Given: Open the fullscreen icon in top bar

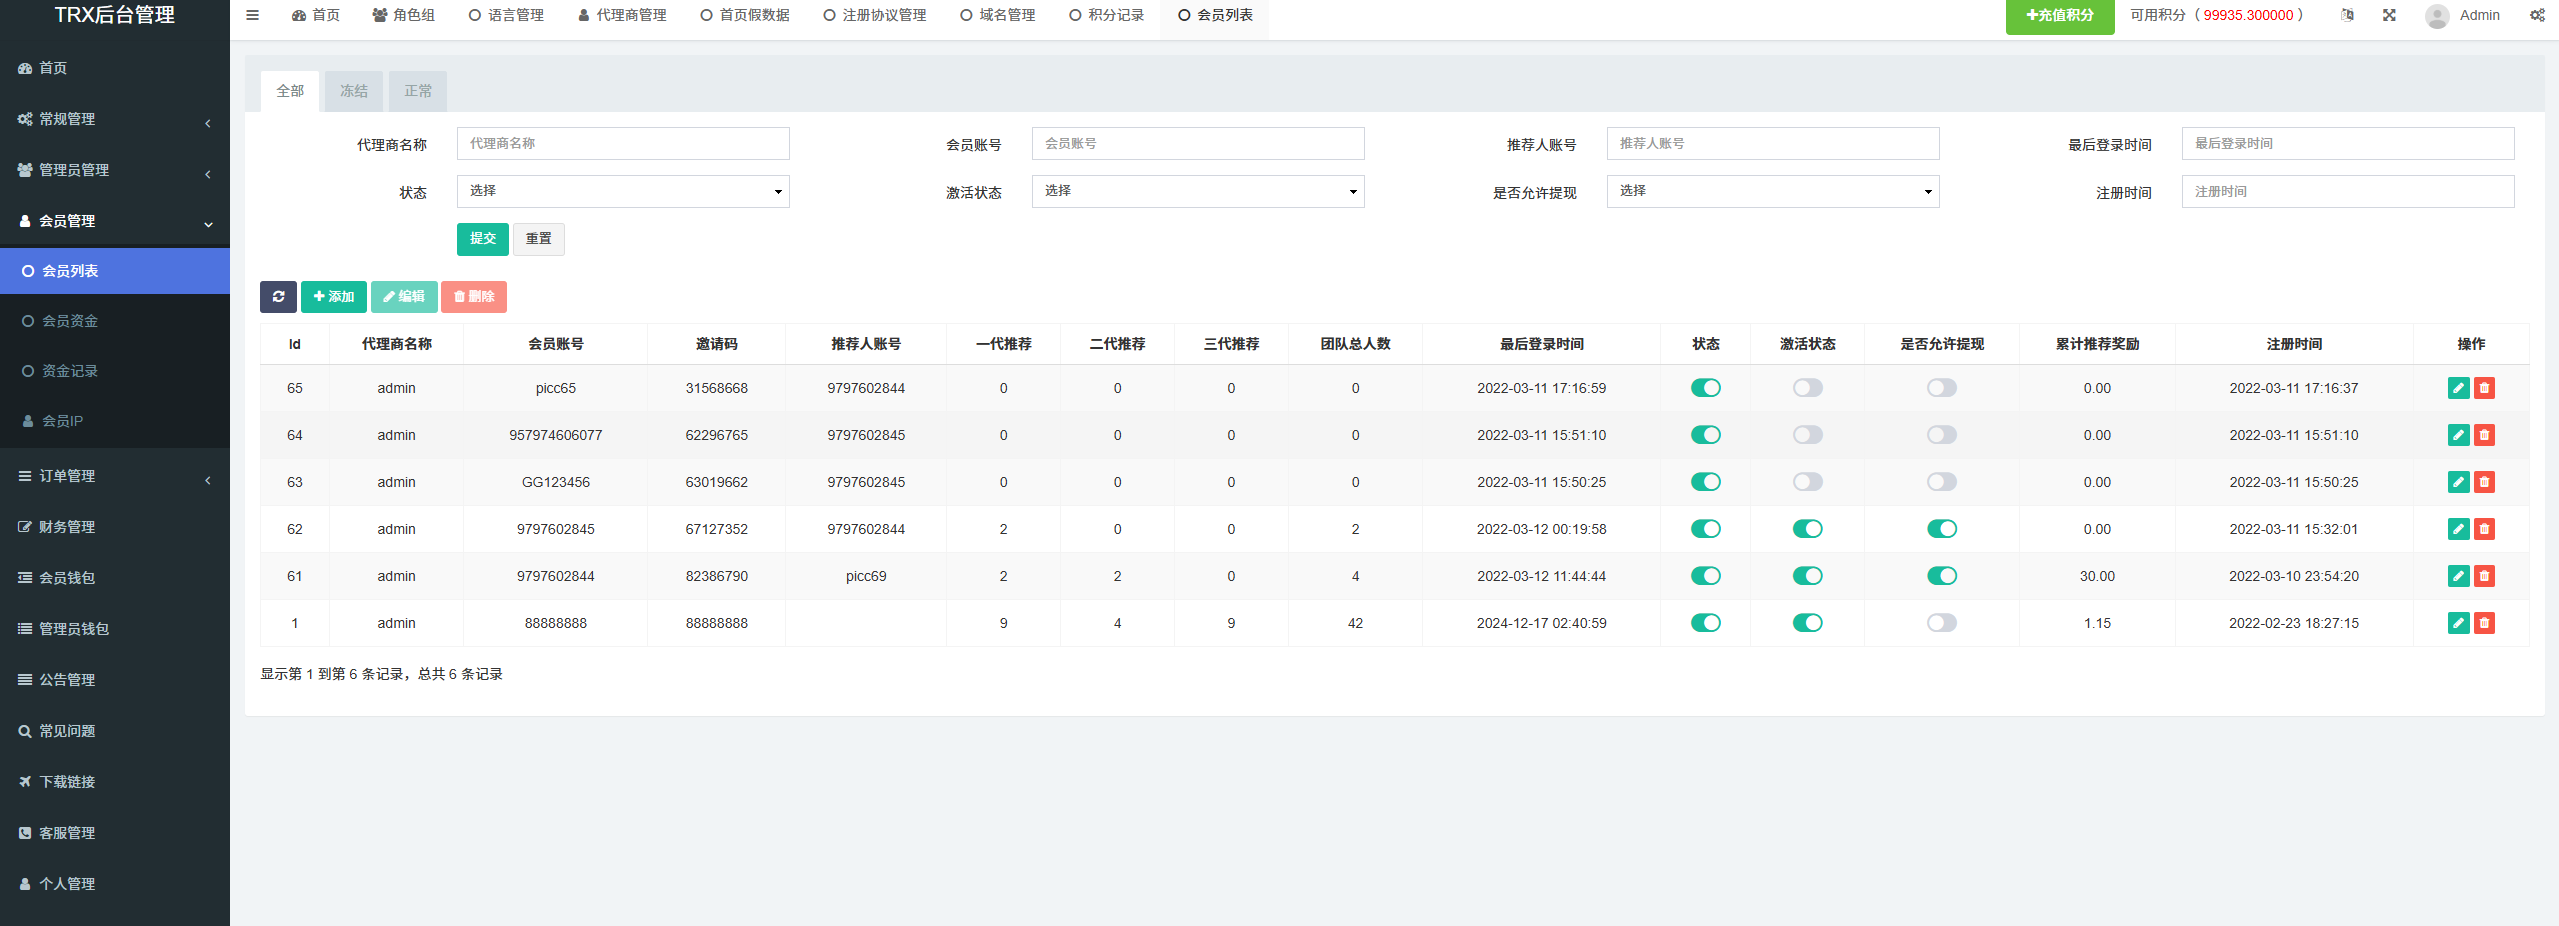Looking at the screenshot, I should (2389, 15).
